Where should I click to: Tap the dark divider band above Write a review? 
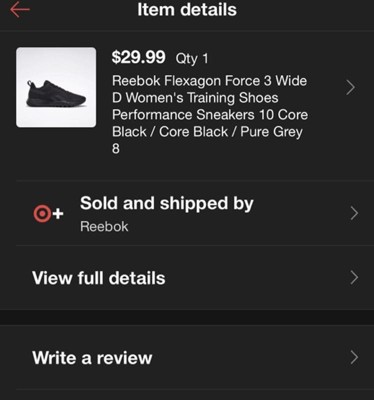(187, 317)
